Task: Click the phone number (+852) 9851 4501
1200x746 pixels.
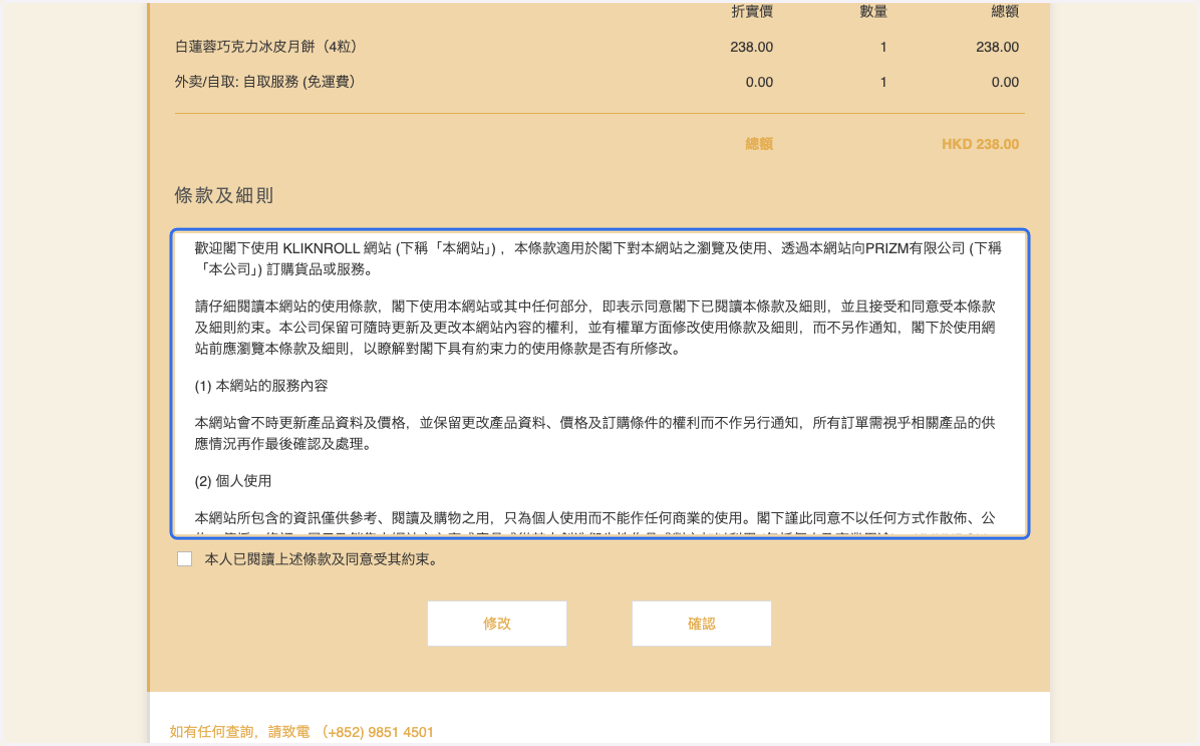Action: (378, 732)
